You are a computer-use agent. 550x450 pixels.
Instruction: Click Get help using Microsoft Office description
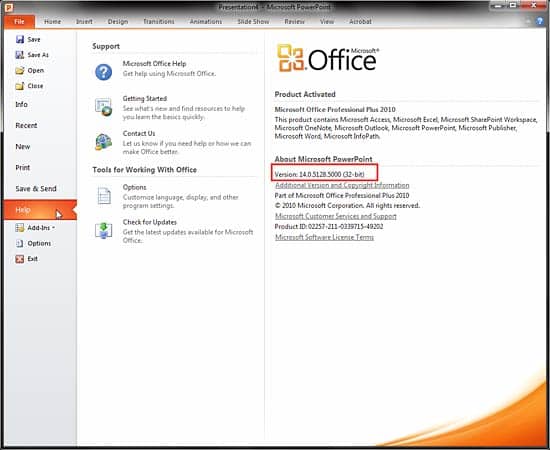click(169, 74)
